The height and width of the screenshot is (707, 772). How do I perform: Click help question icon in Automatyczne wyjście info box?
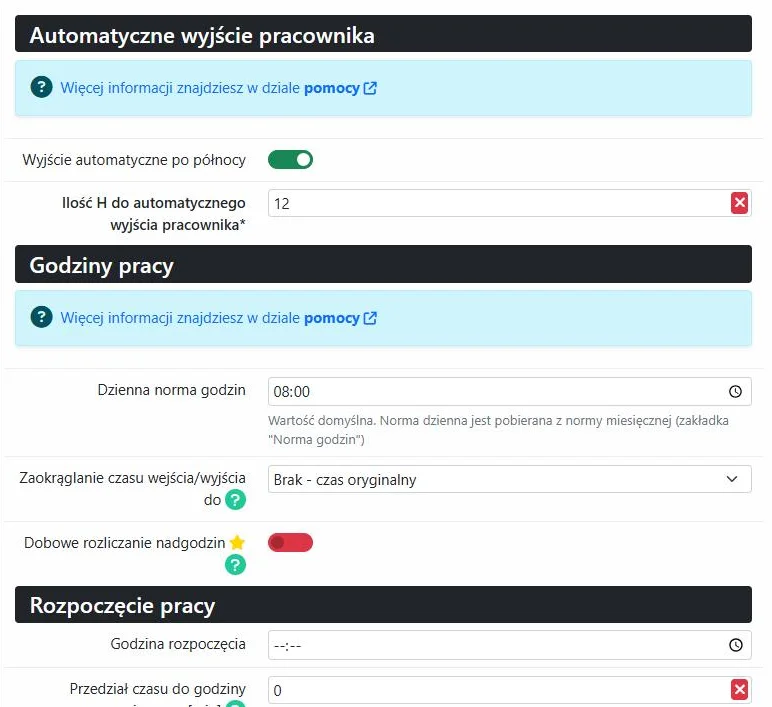pyautogui.click(x=41, y=87)
